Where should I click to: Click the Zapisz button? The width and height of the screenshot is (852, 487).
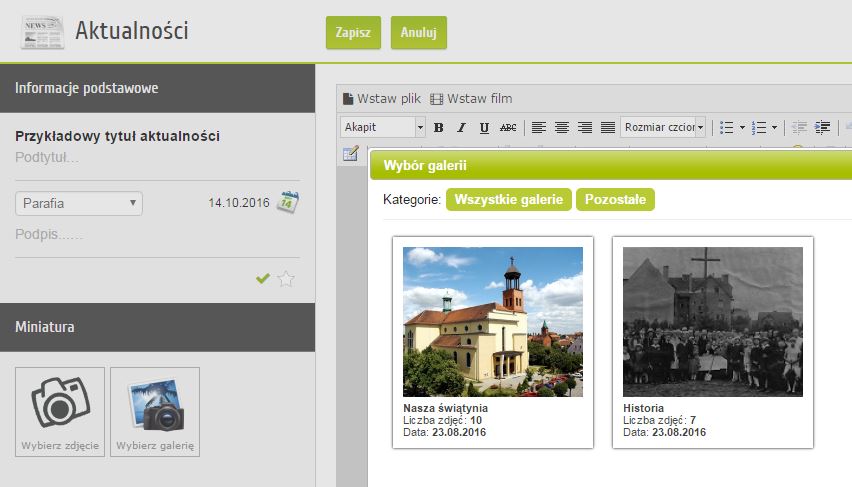click(x=353, y=32)
